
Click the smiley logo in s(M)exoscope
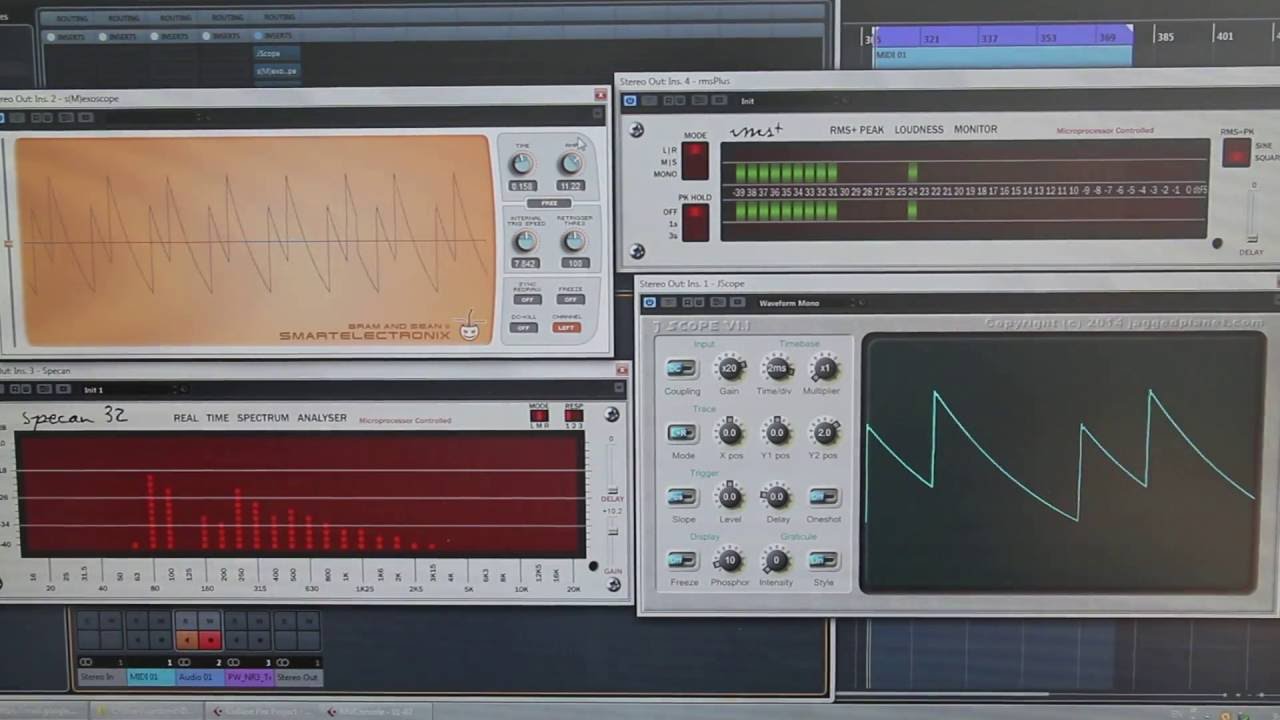(x=469, y=328)
